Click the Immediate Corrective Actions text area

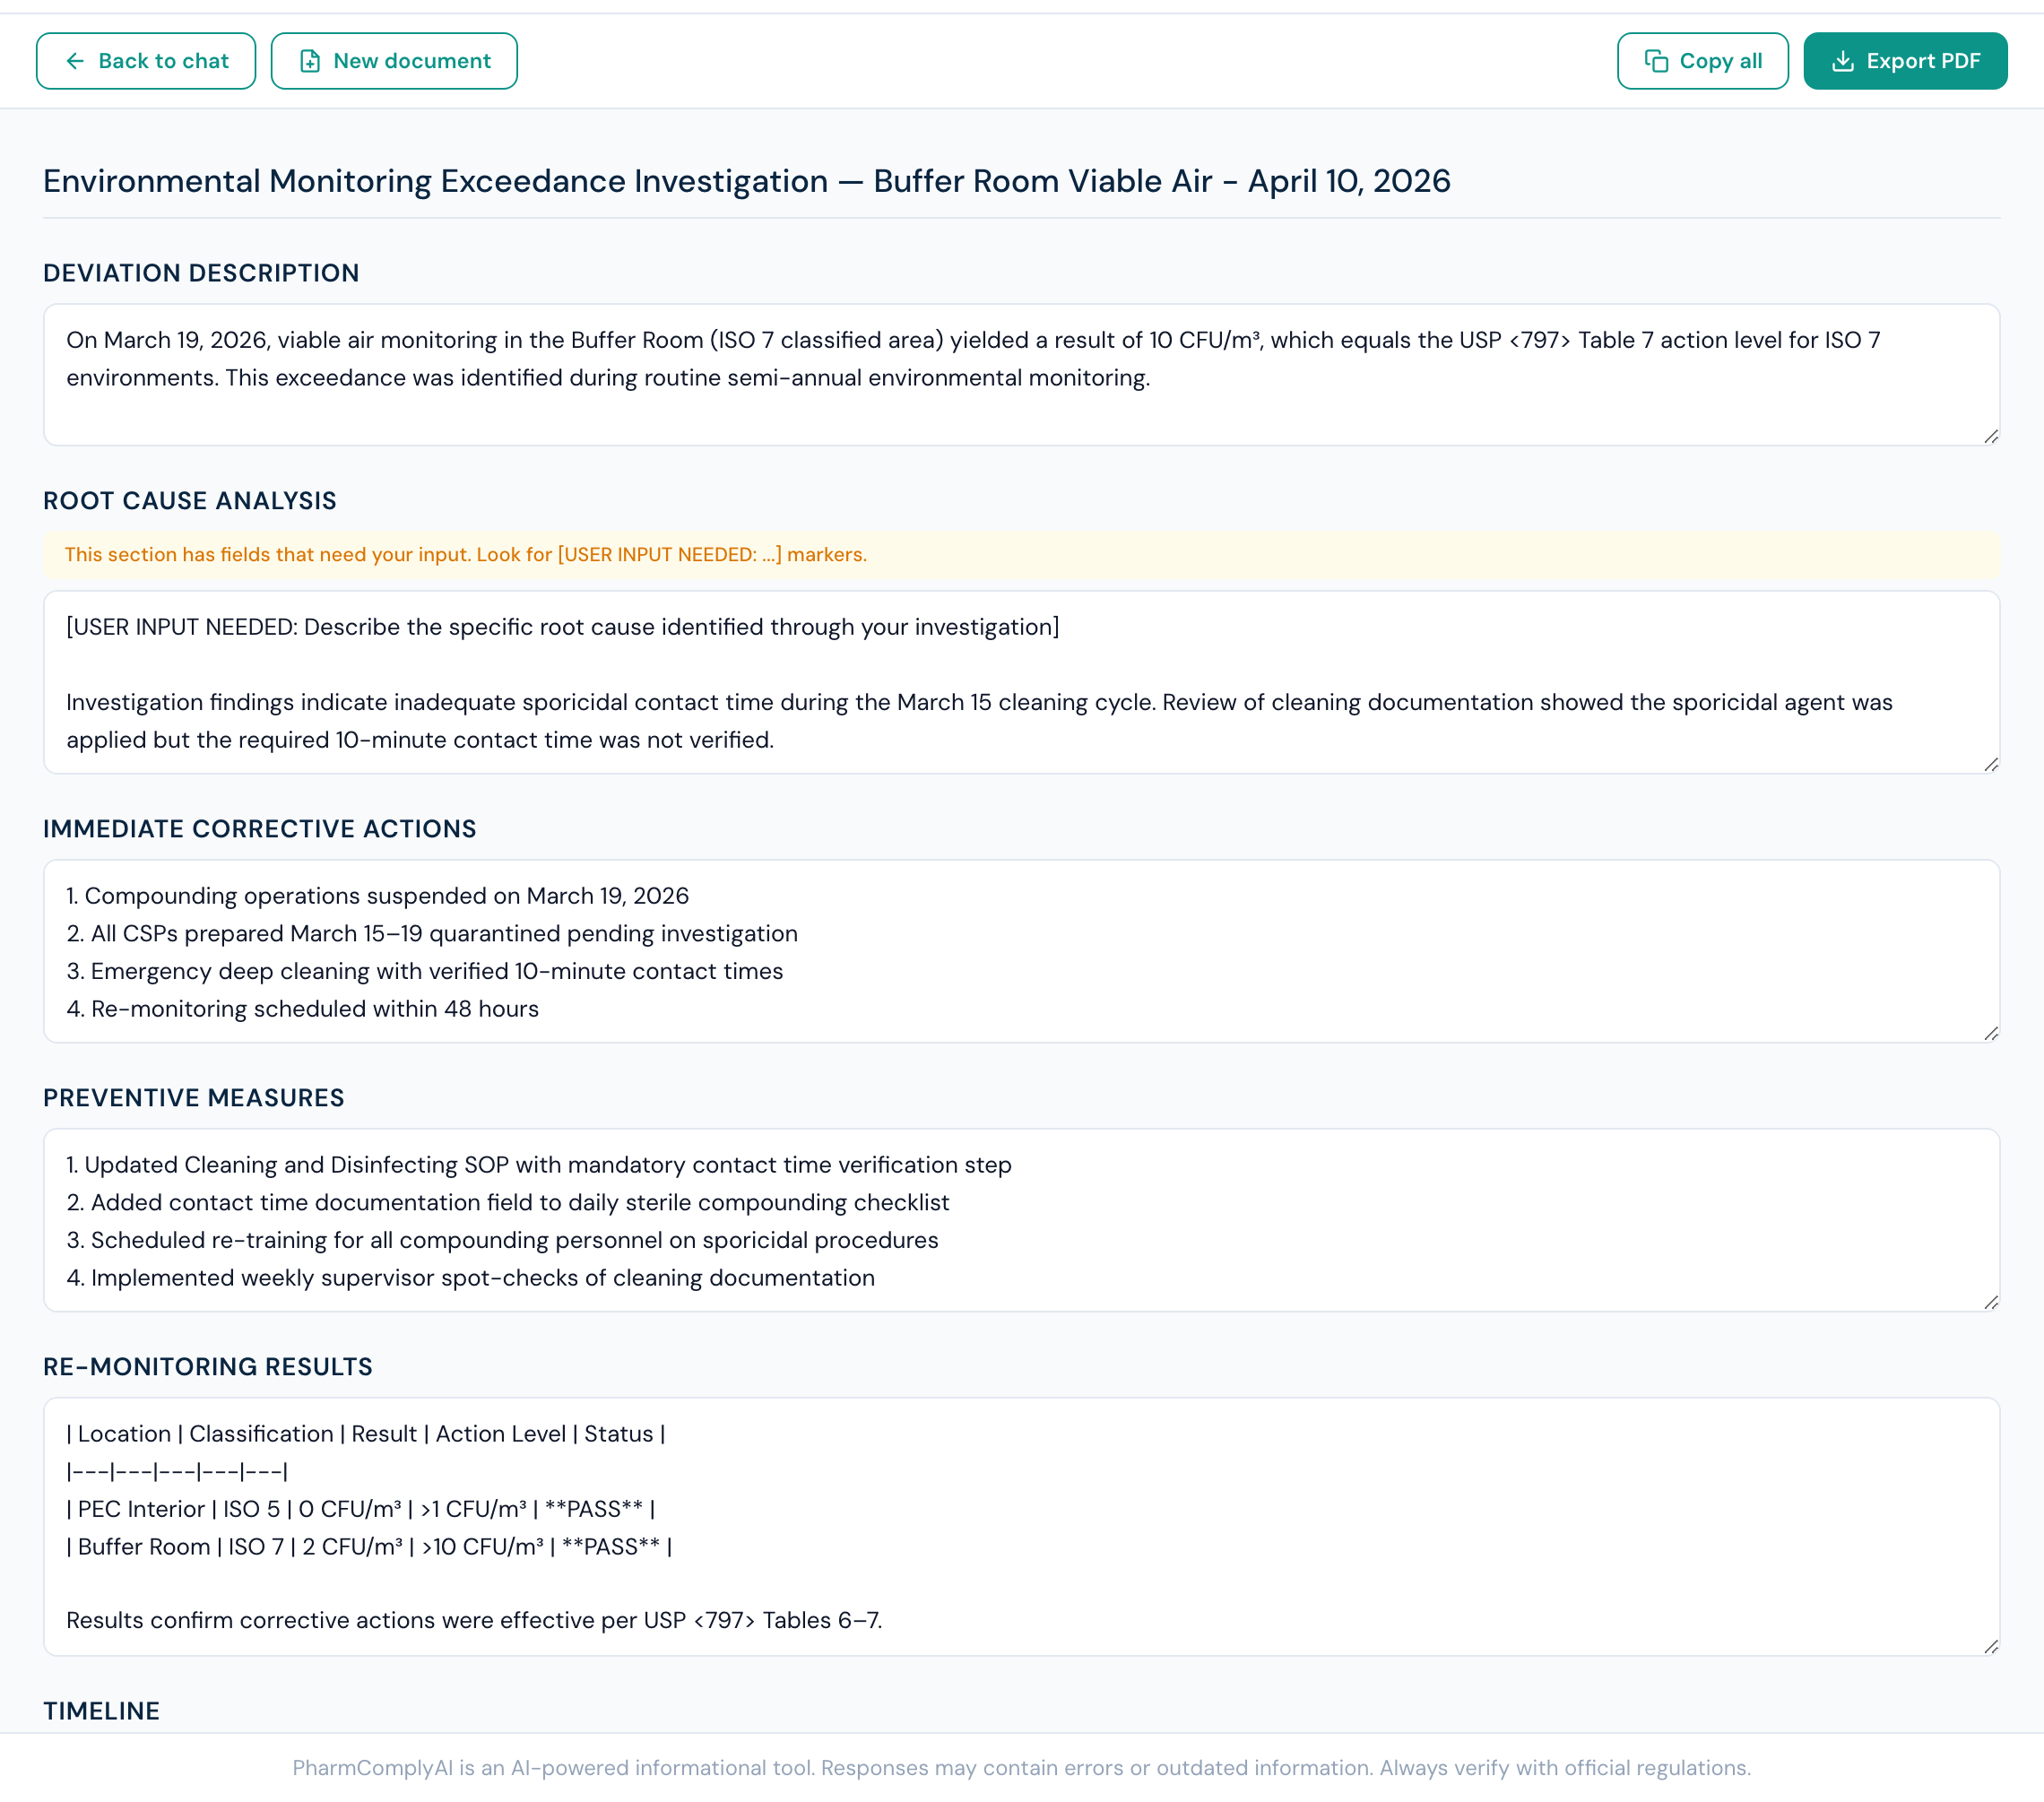(x=1000, y=950)
